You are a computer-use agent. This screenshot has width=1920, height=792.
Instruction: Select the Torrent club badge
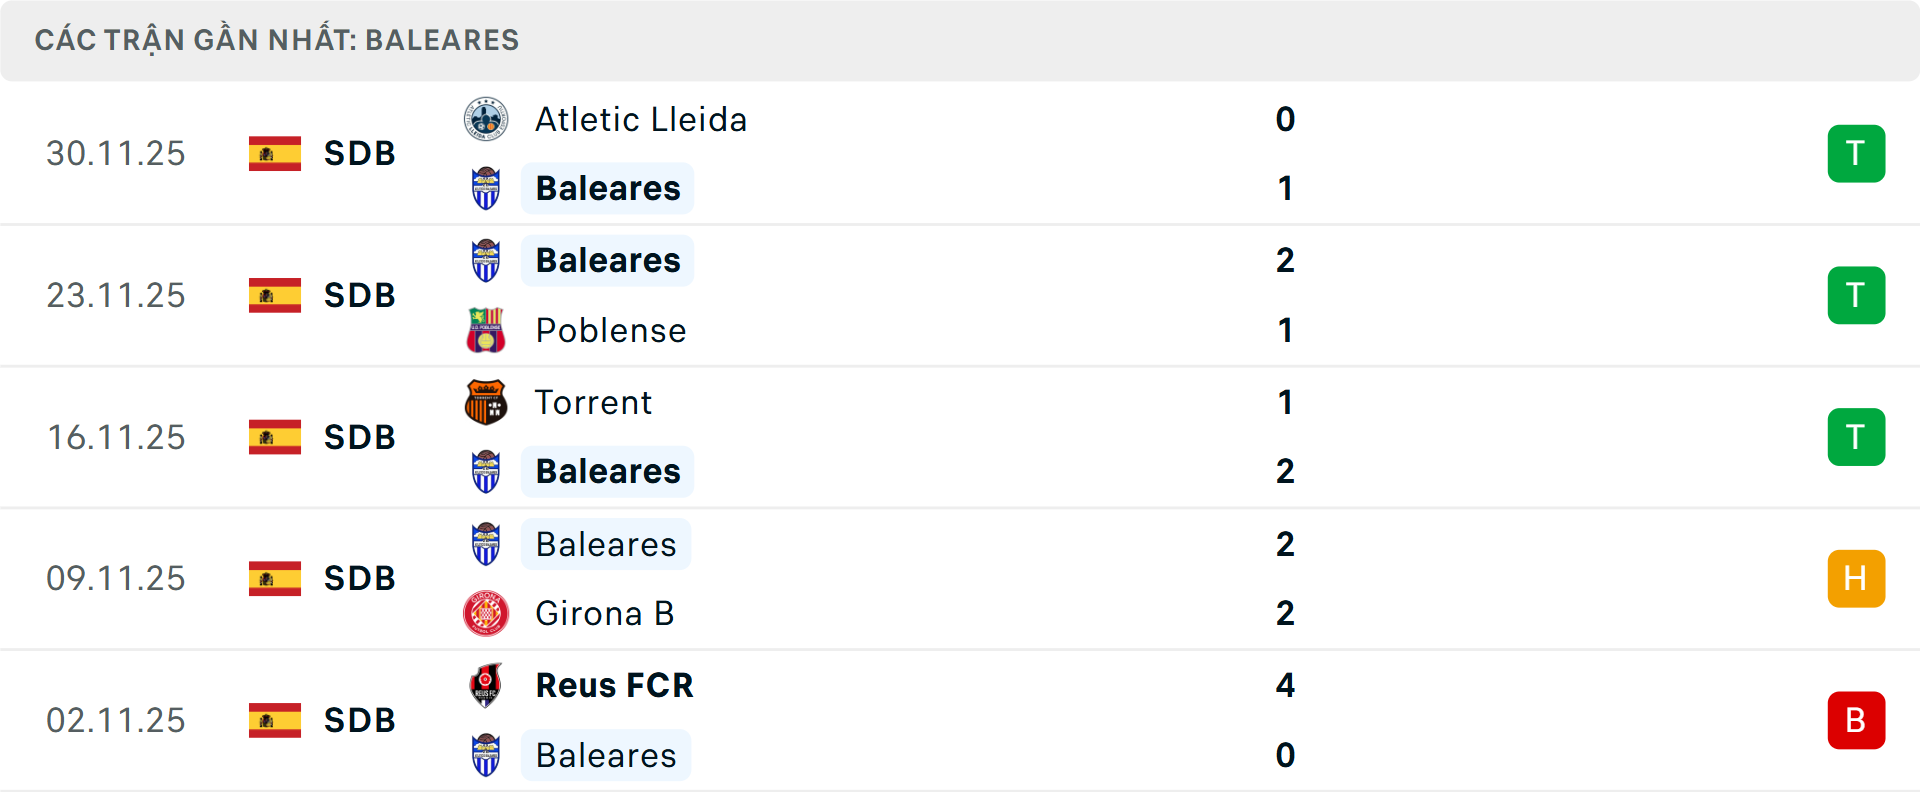click(486, 402)
